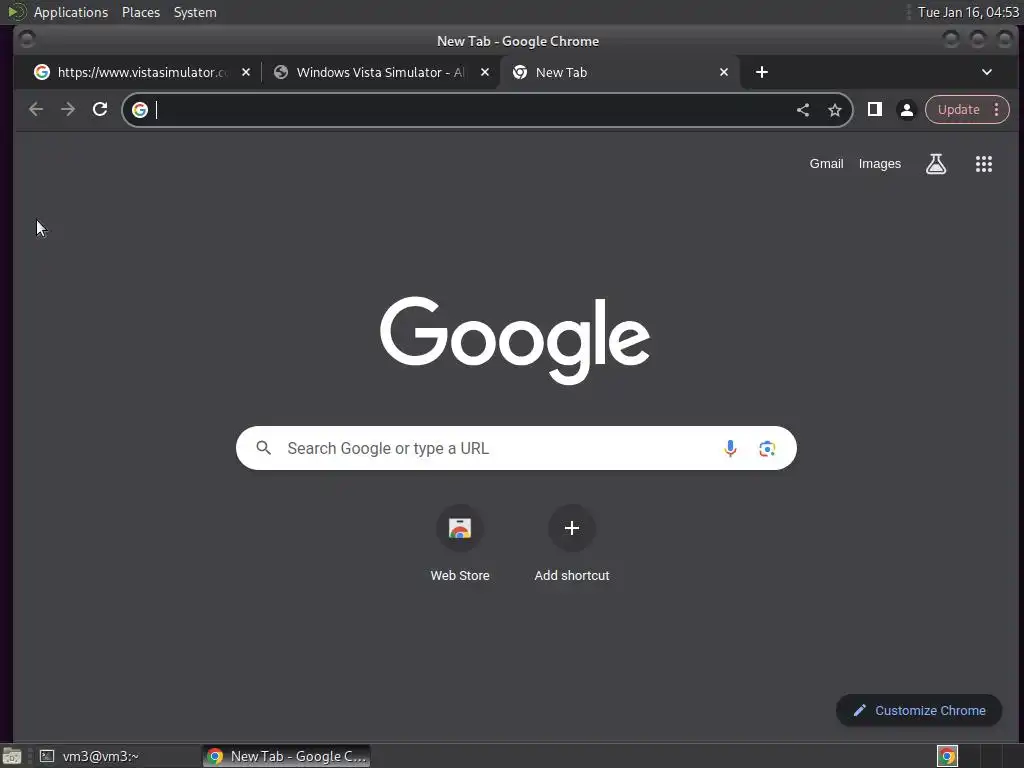Image resolution: width=1024 pixels, height=768 pixels.
Task: Reload the current page
Action: click(x=100, y=109)
